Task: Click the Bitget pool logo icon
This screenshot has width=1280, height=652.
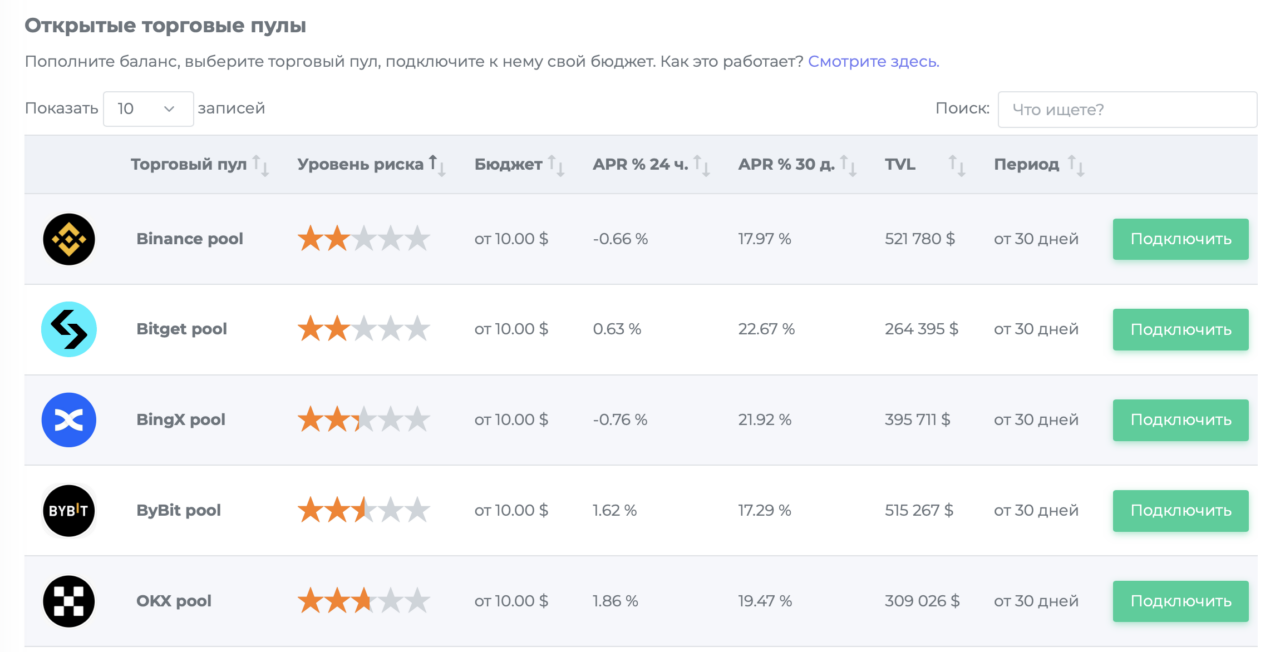Action: [x=69, y=329]
